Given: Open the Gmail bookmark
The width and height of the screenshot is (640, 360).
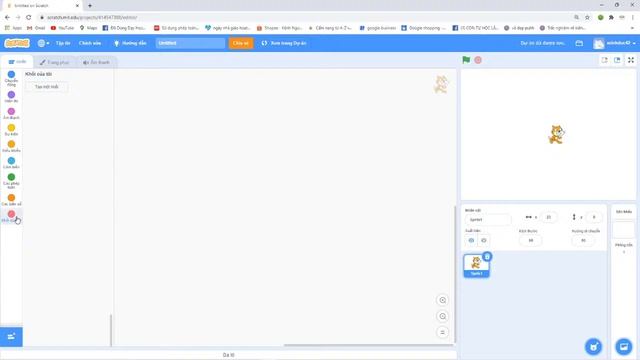Looking at the screenshot, I should click(x=36, y=28).
